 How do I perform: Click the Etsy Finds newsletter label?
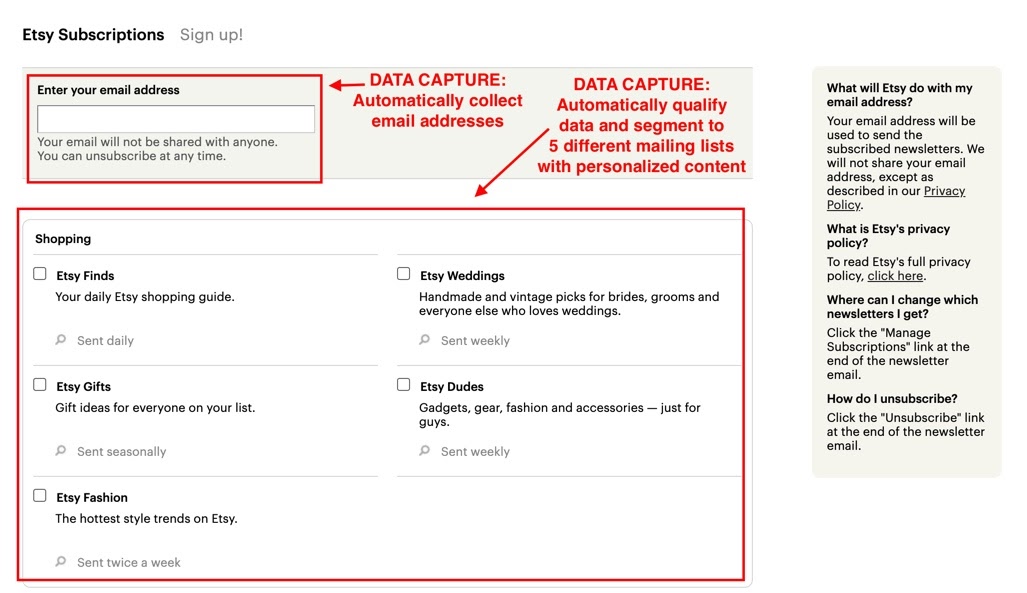(85, 276)
